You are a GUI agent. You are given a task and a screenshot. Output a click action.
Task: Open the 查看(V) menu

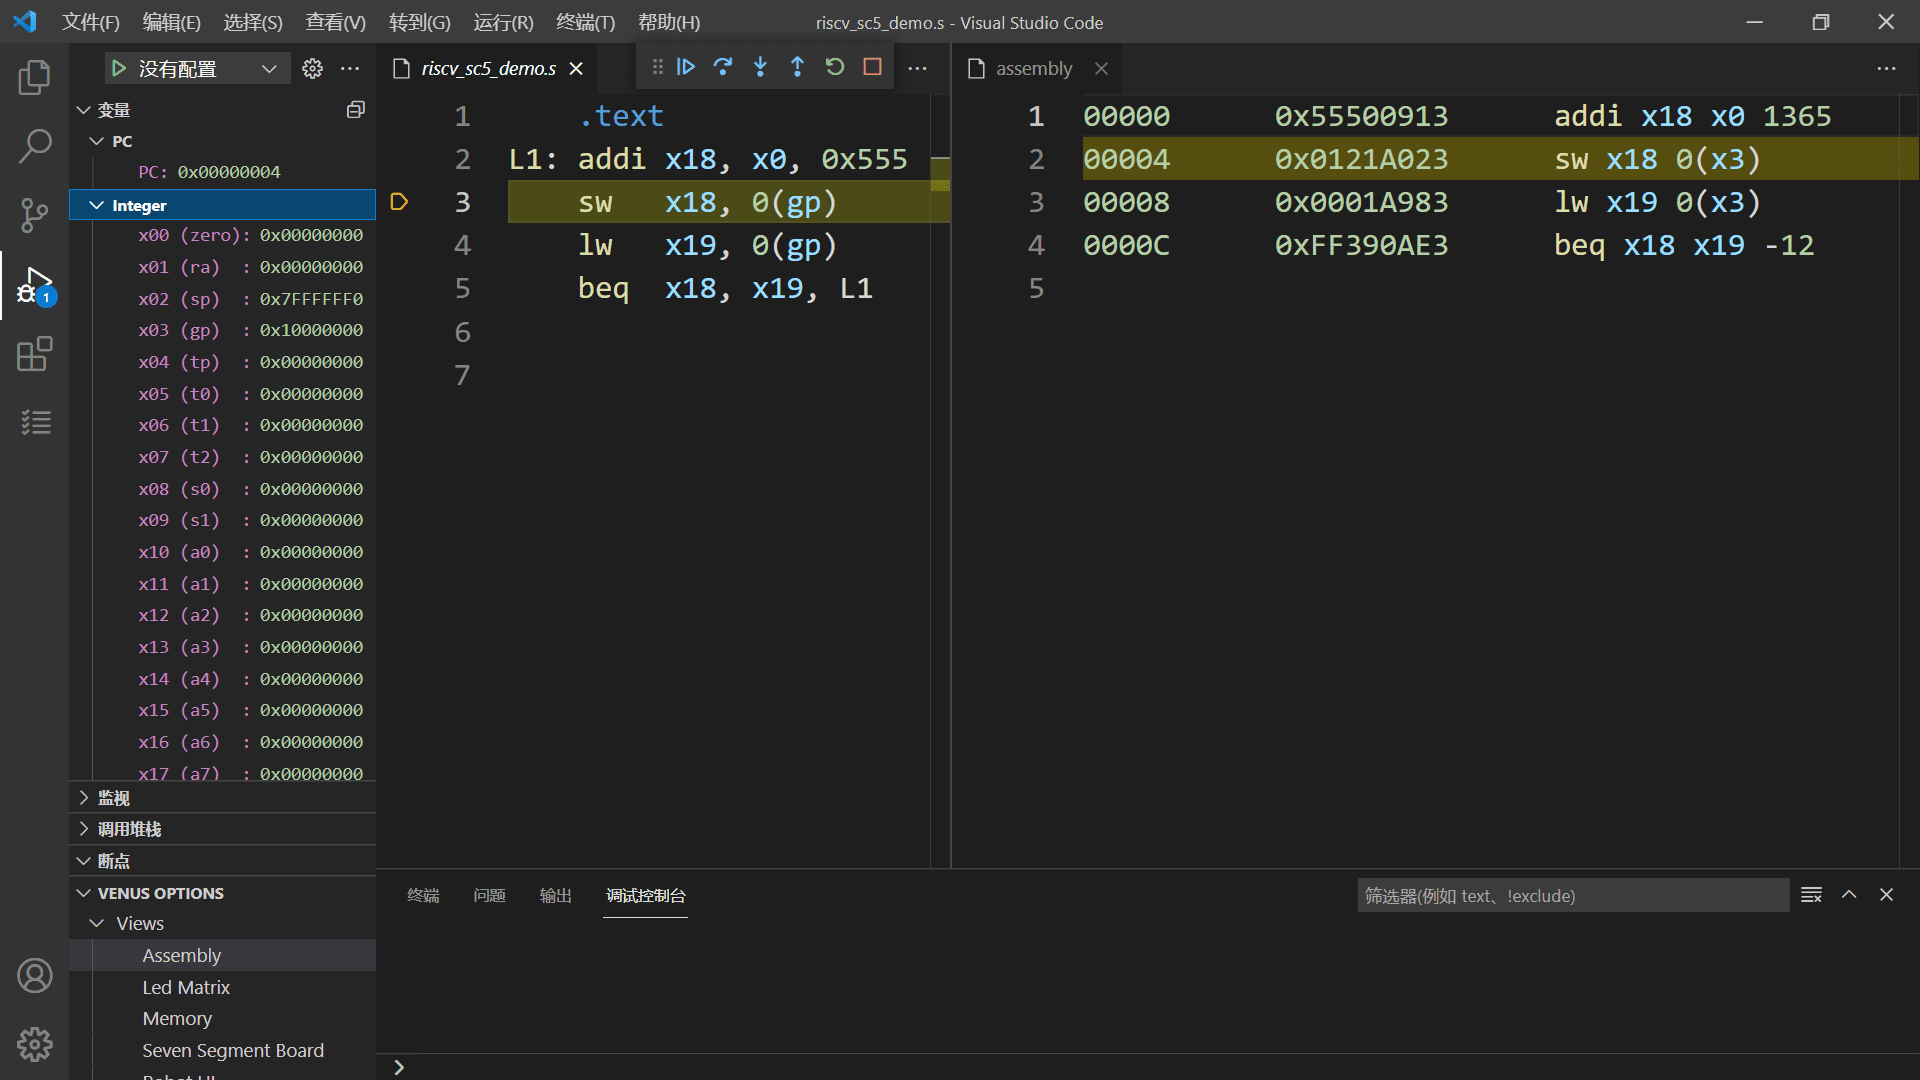[x=335, y=22]
